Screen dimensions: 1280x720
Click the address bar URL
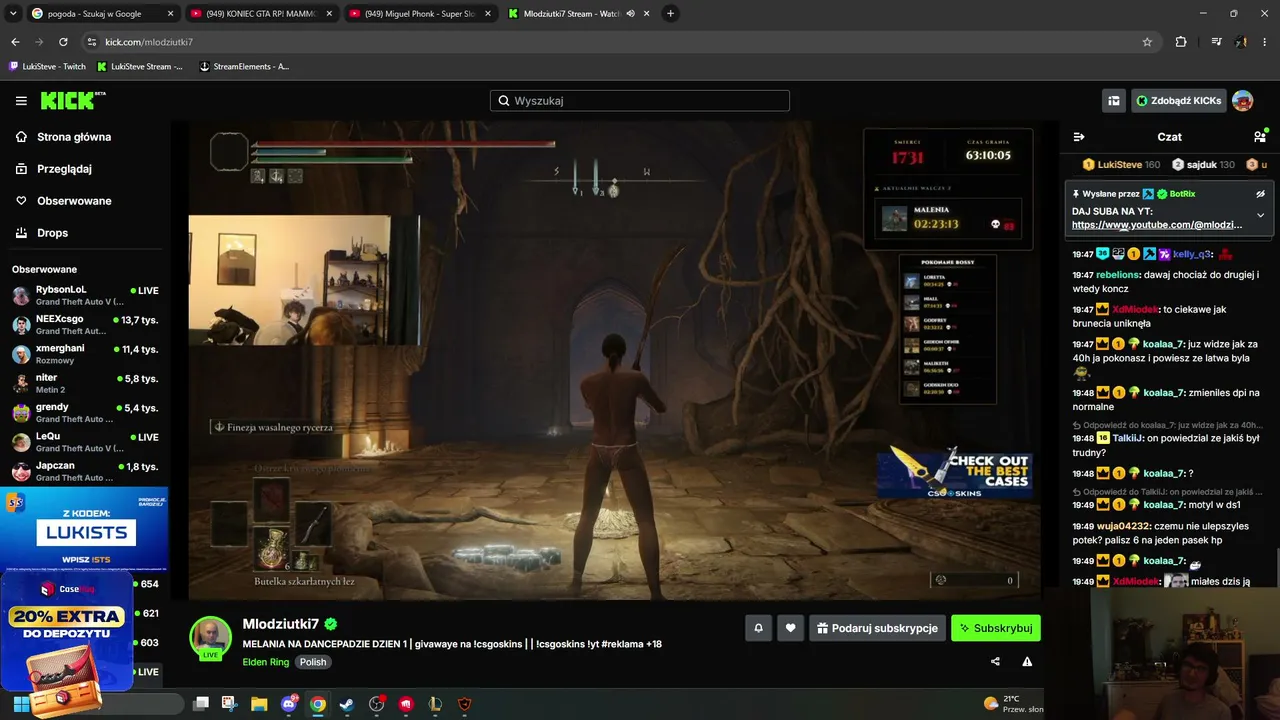(x=149, y=42)
